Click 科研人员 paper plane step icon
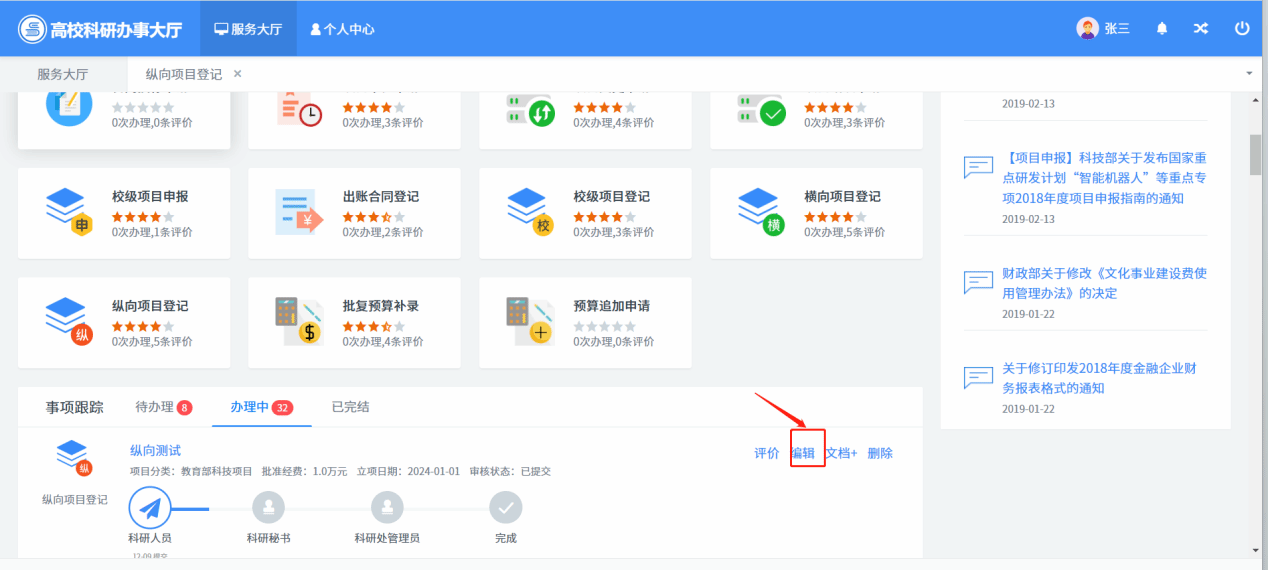 pos(150,508)
